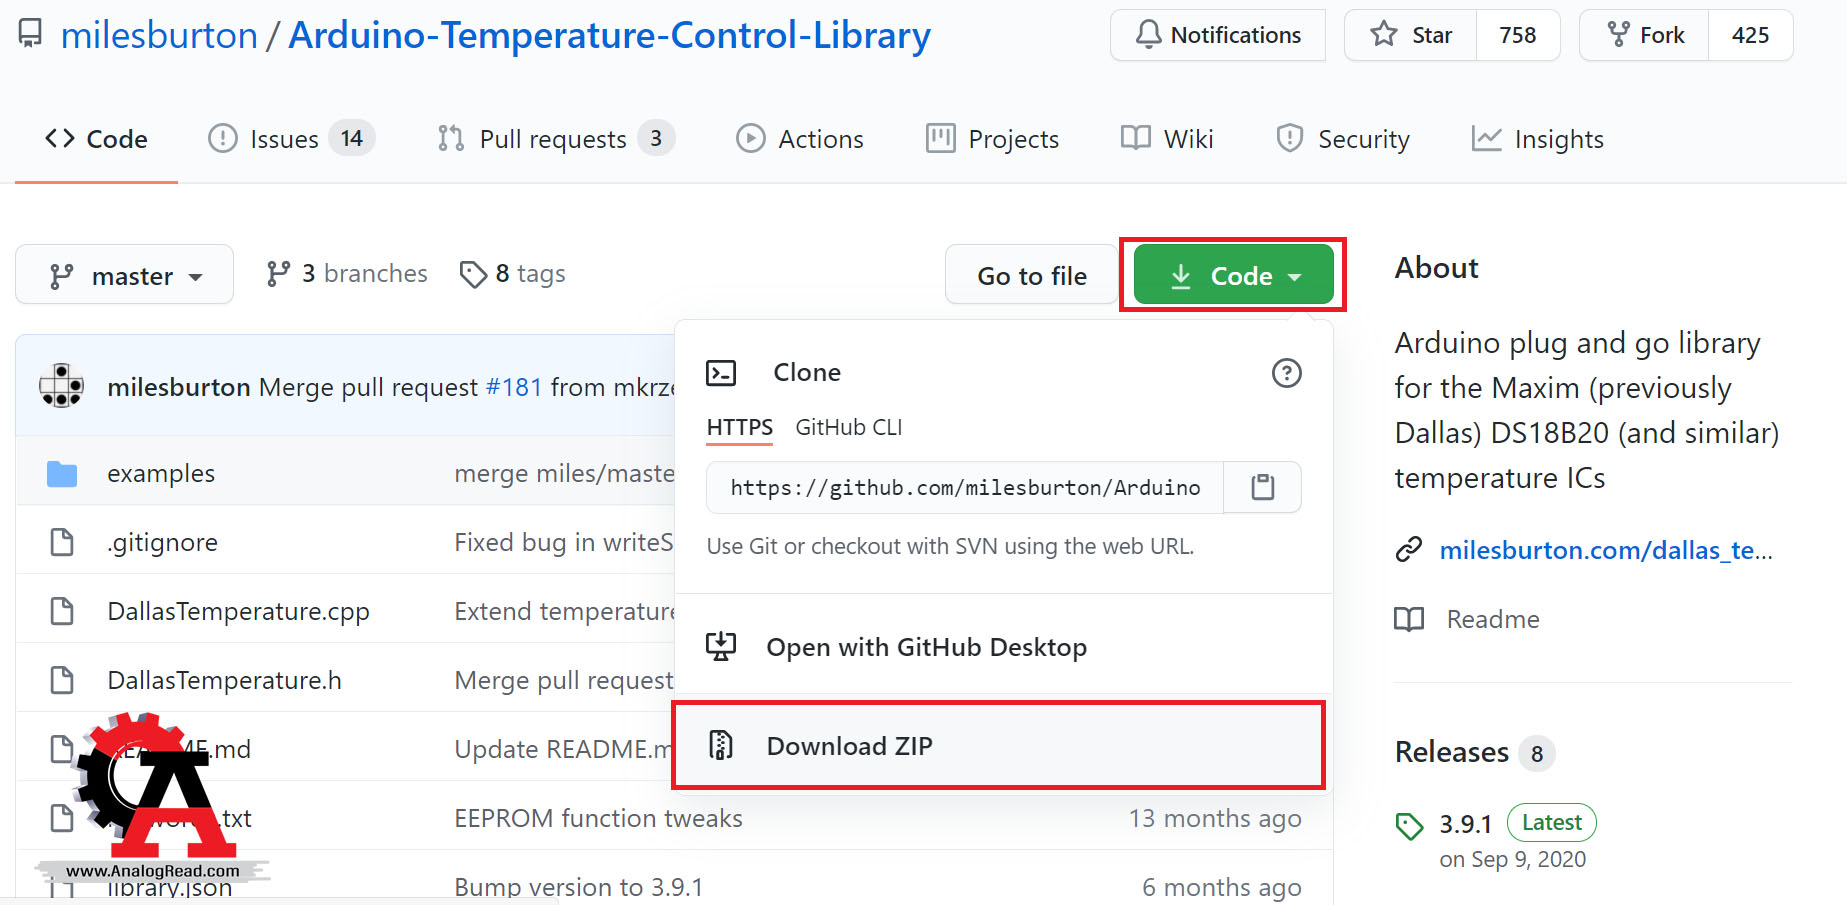
Task: Open the Issues tab
Action: [291, 139]
